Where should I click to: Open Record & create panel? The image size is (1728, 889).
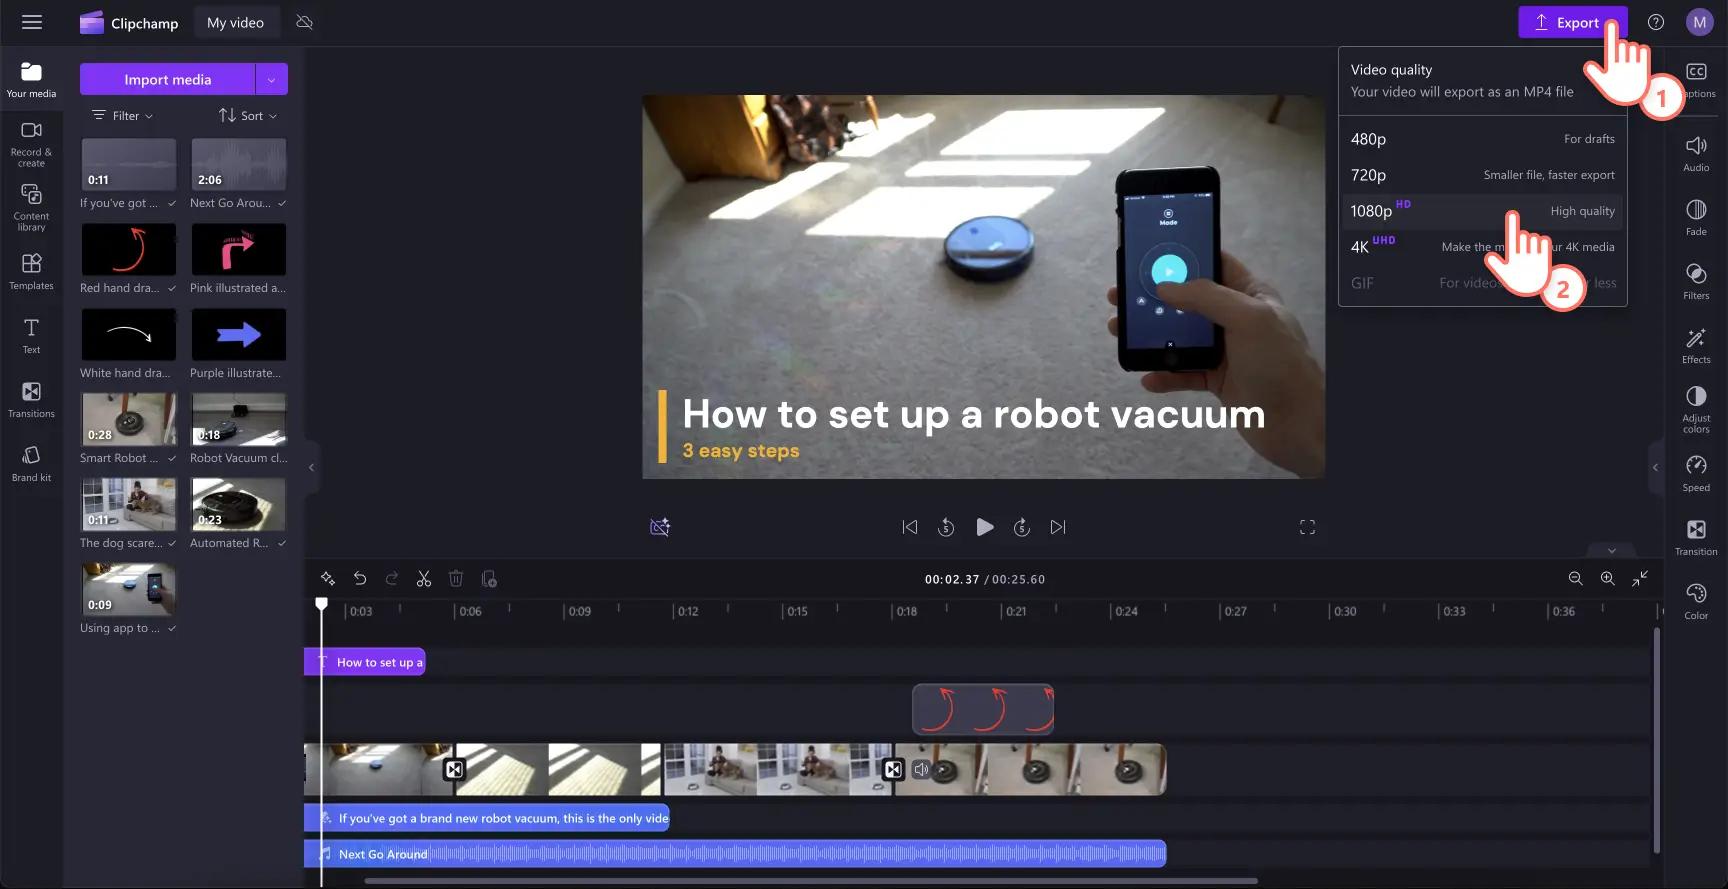[31, 144]
